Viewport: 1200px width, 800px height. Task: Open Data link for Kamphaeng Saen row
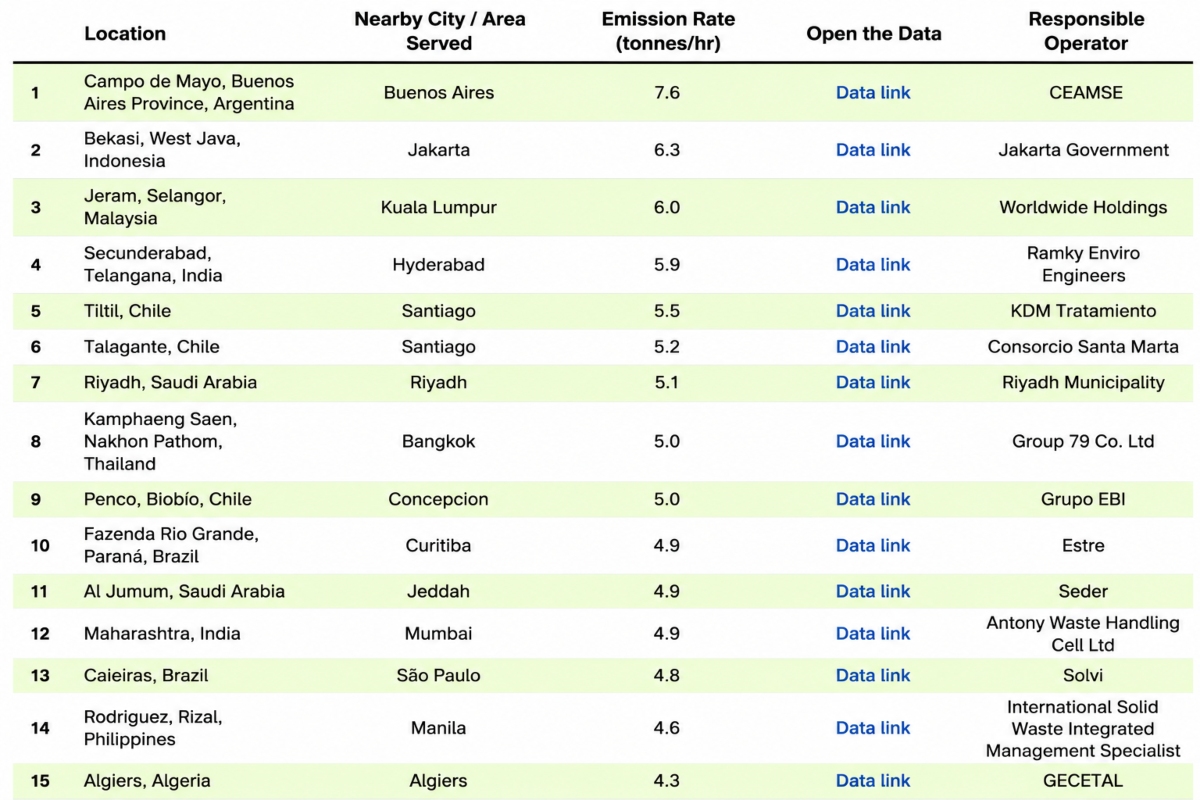(873, 441)
